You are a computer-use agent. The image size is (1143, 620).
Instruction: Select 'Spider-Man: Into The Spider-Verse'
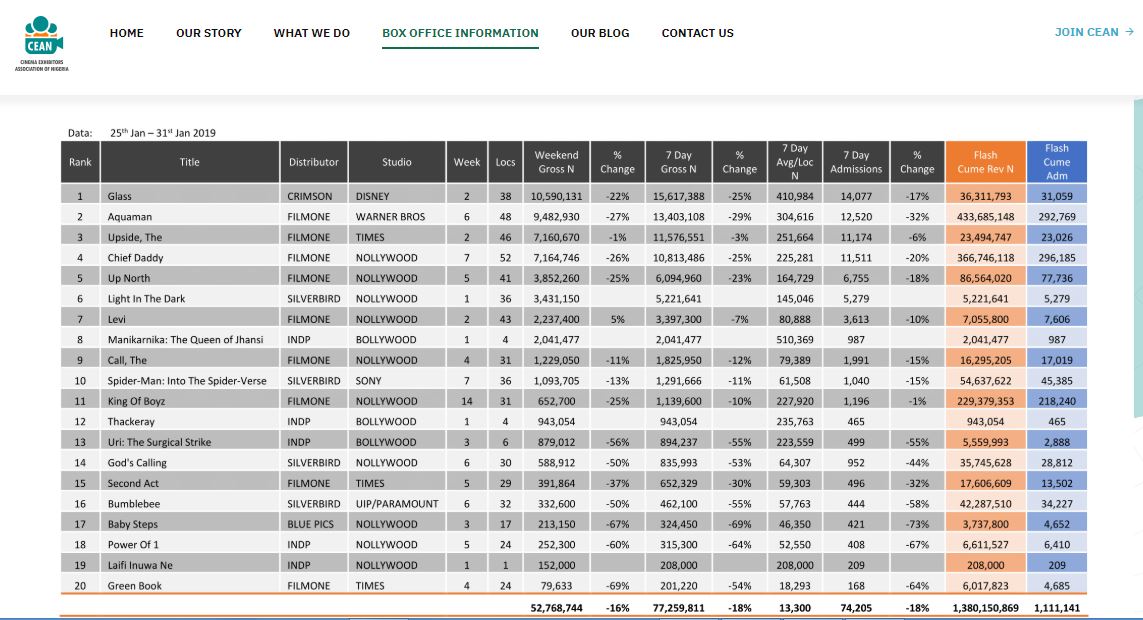tap(187, 380)
